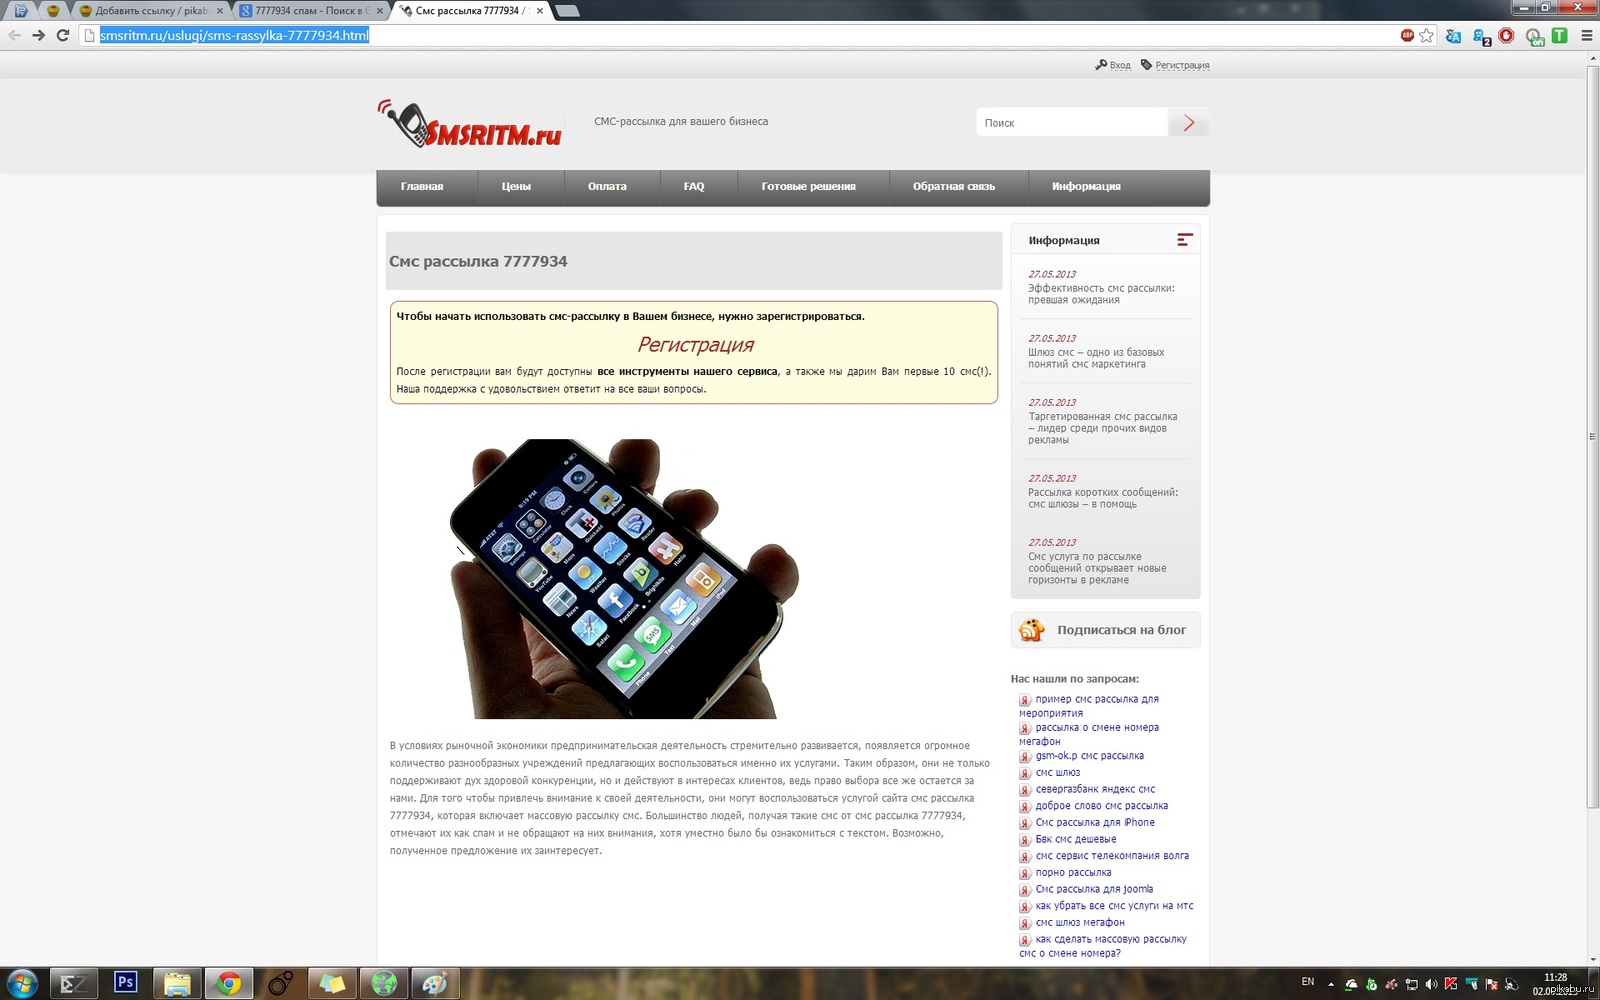Click the 'Подписаться на блог' button
This screenshot has height=1000, width=1600.
coord(1105,630)
